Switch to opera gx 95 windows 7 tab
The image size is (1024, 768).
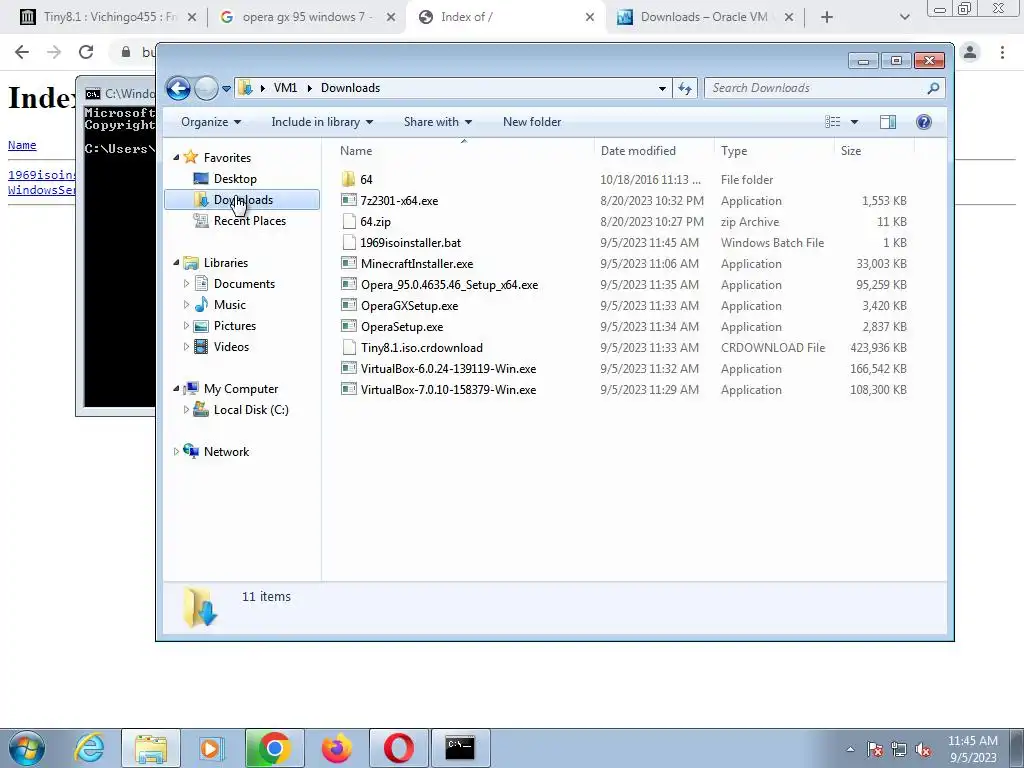pos(307,17)
